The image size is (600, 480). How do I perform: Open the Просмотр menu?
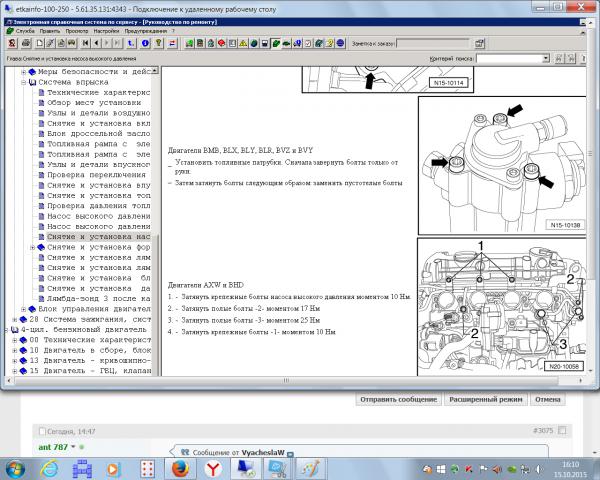pos(77,31)
